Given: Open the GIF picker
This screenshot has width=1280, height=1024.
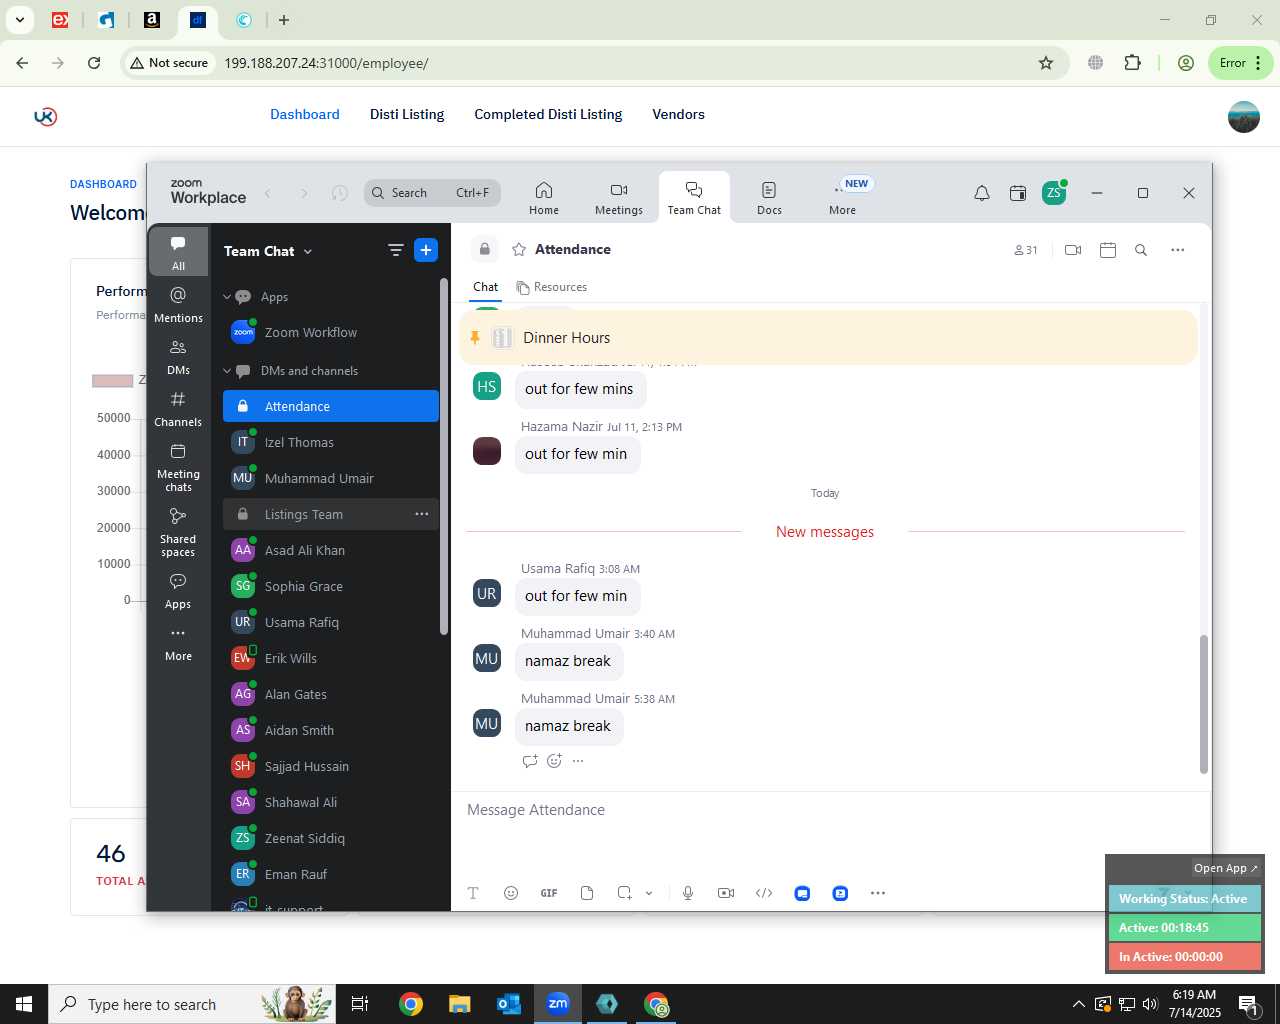Looking at the screenshot, I should 549,893.
